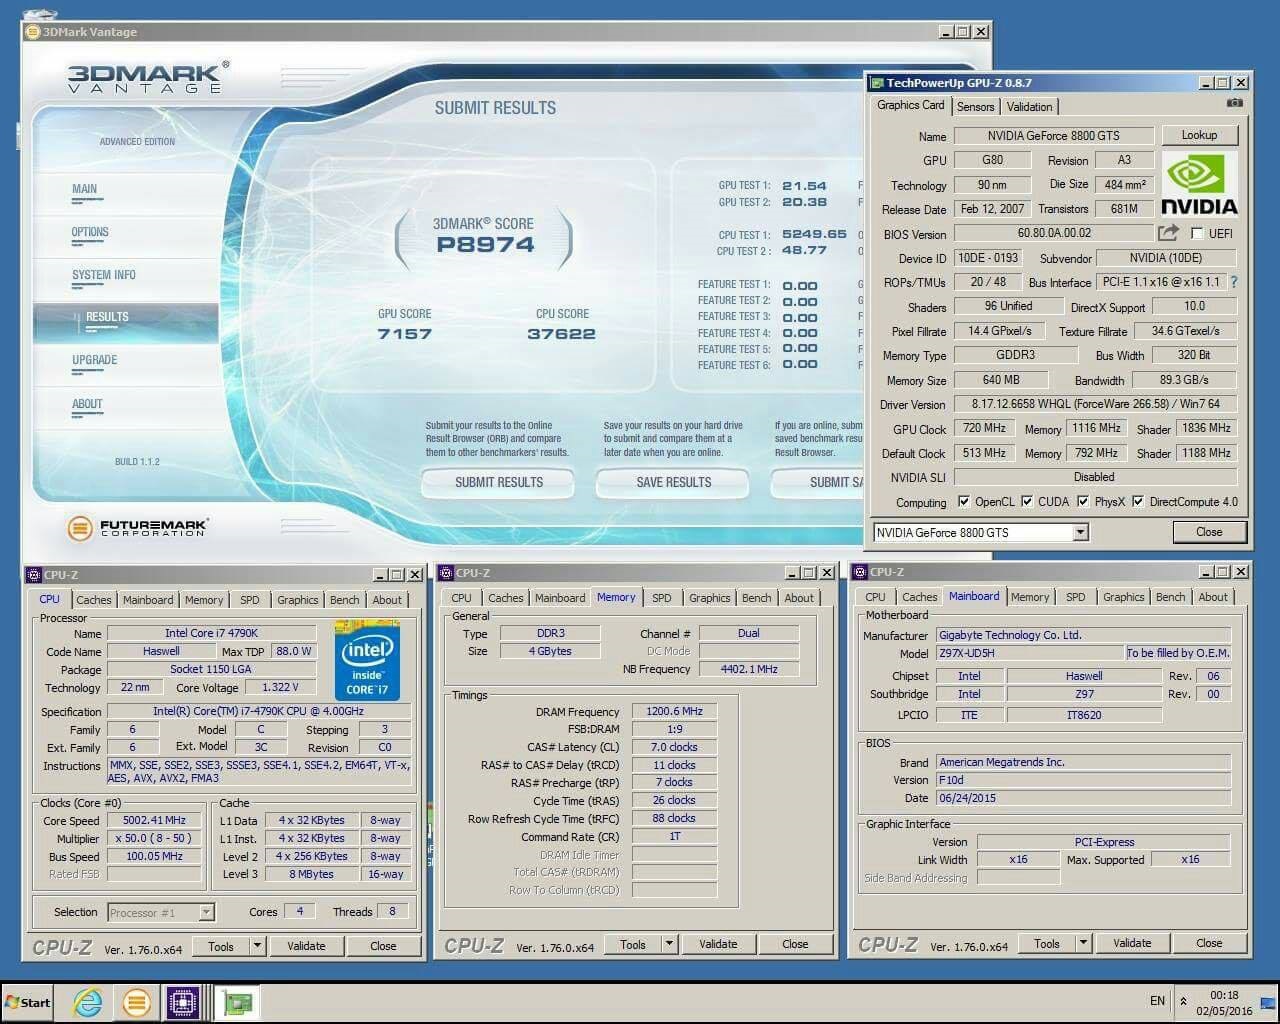Screen dimensions: 1280x1024
Task: Toggle the UEFI checkbox in GPU-Z
Action: click(1197, 233)
